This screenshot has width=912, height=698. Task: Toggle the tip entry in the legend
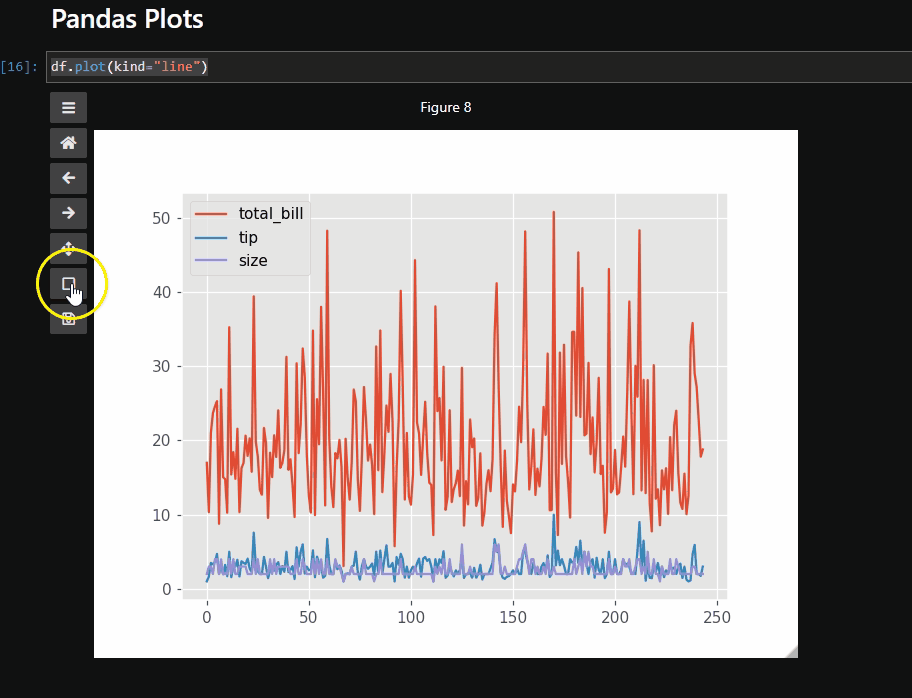[248, 237]
